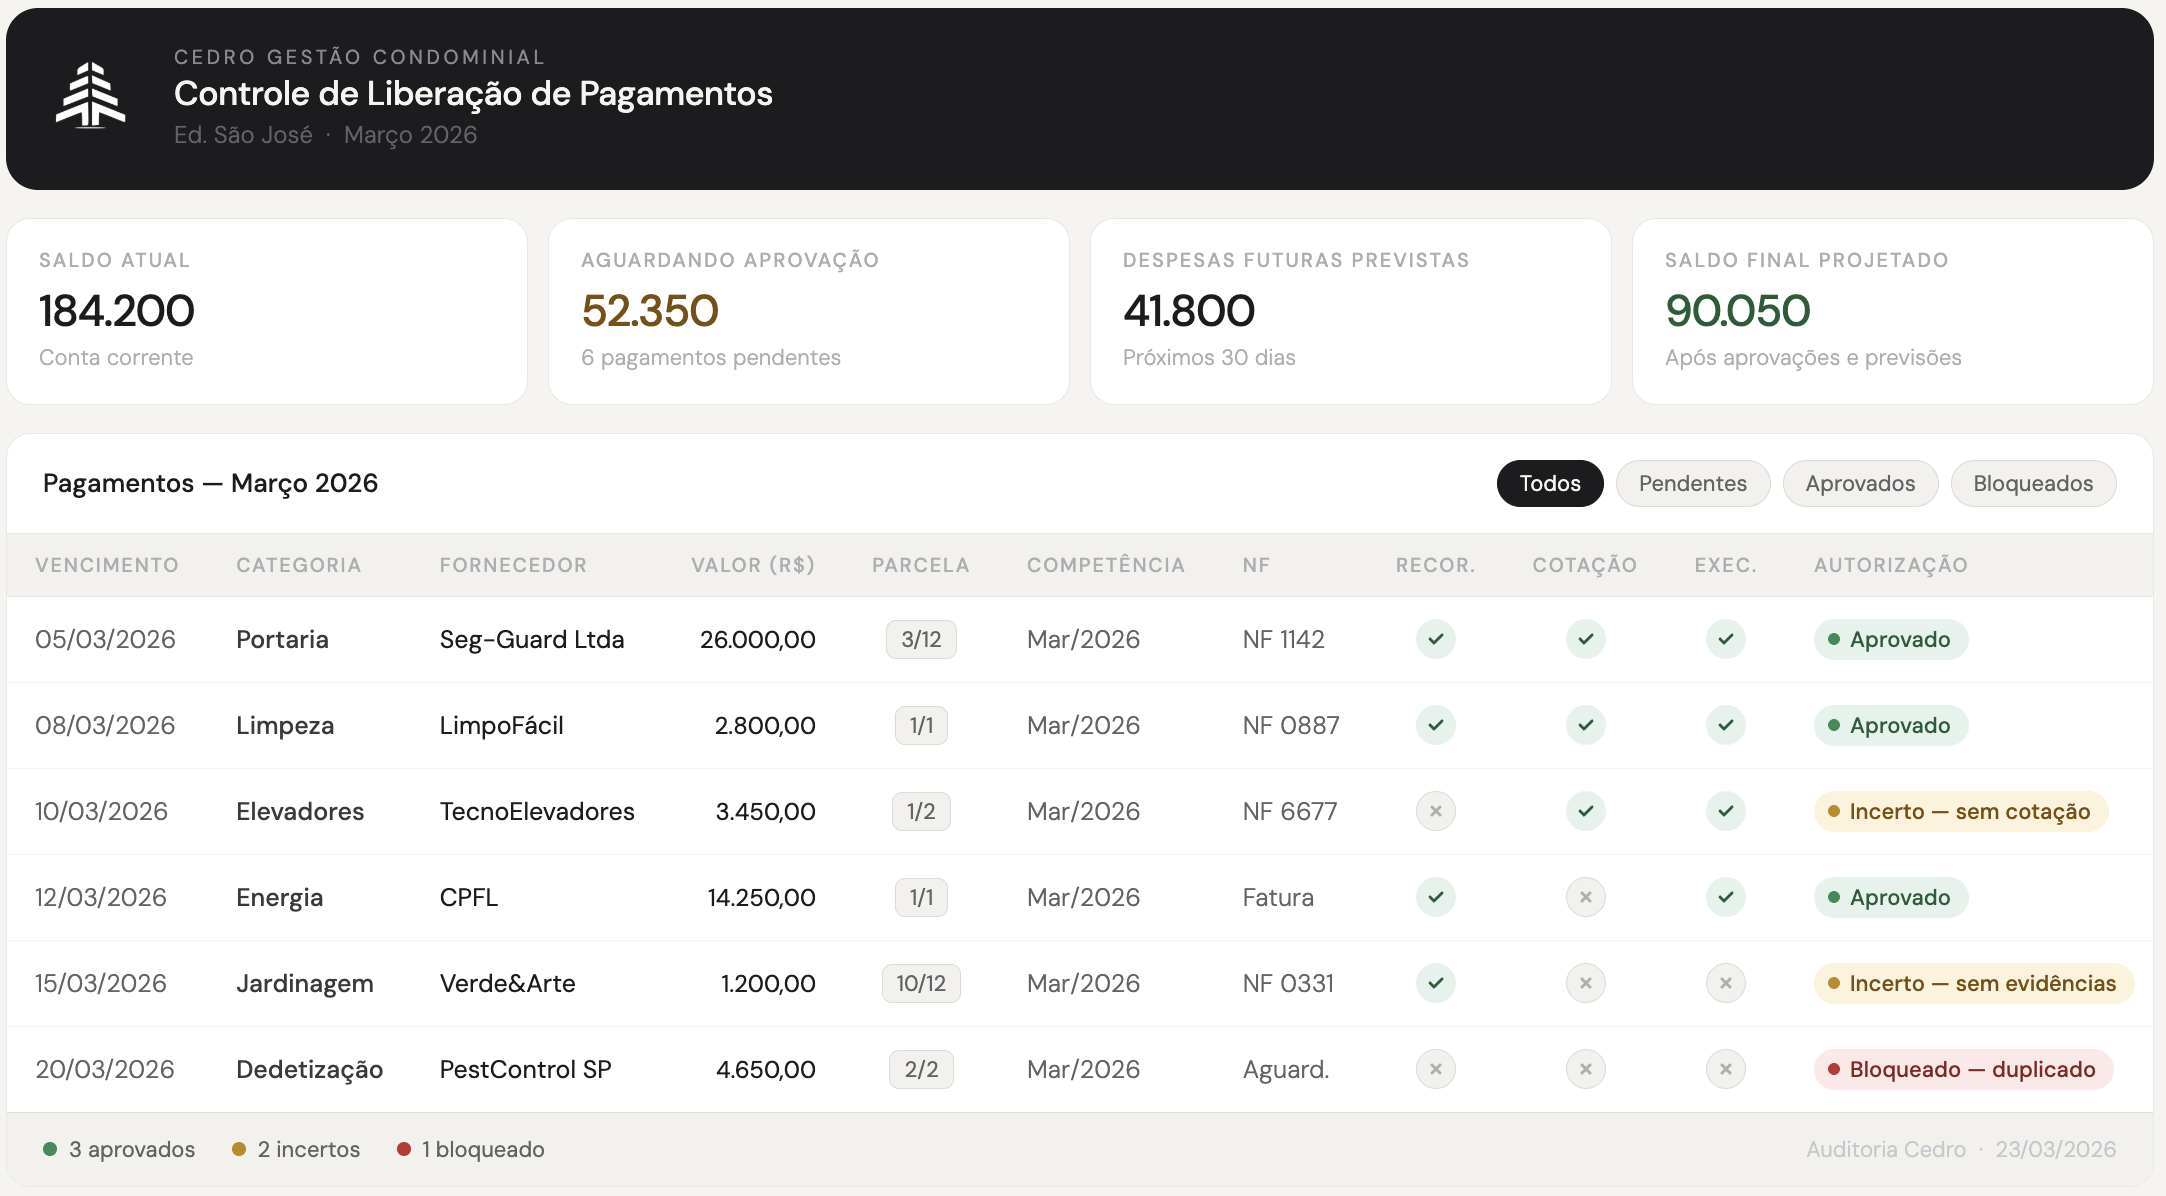2166x1196 pixels.
Task: Click Elevadores row Exec. check icon
Action: [x=1725, y=811]
